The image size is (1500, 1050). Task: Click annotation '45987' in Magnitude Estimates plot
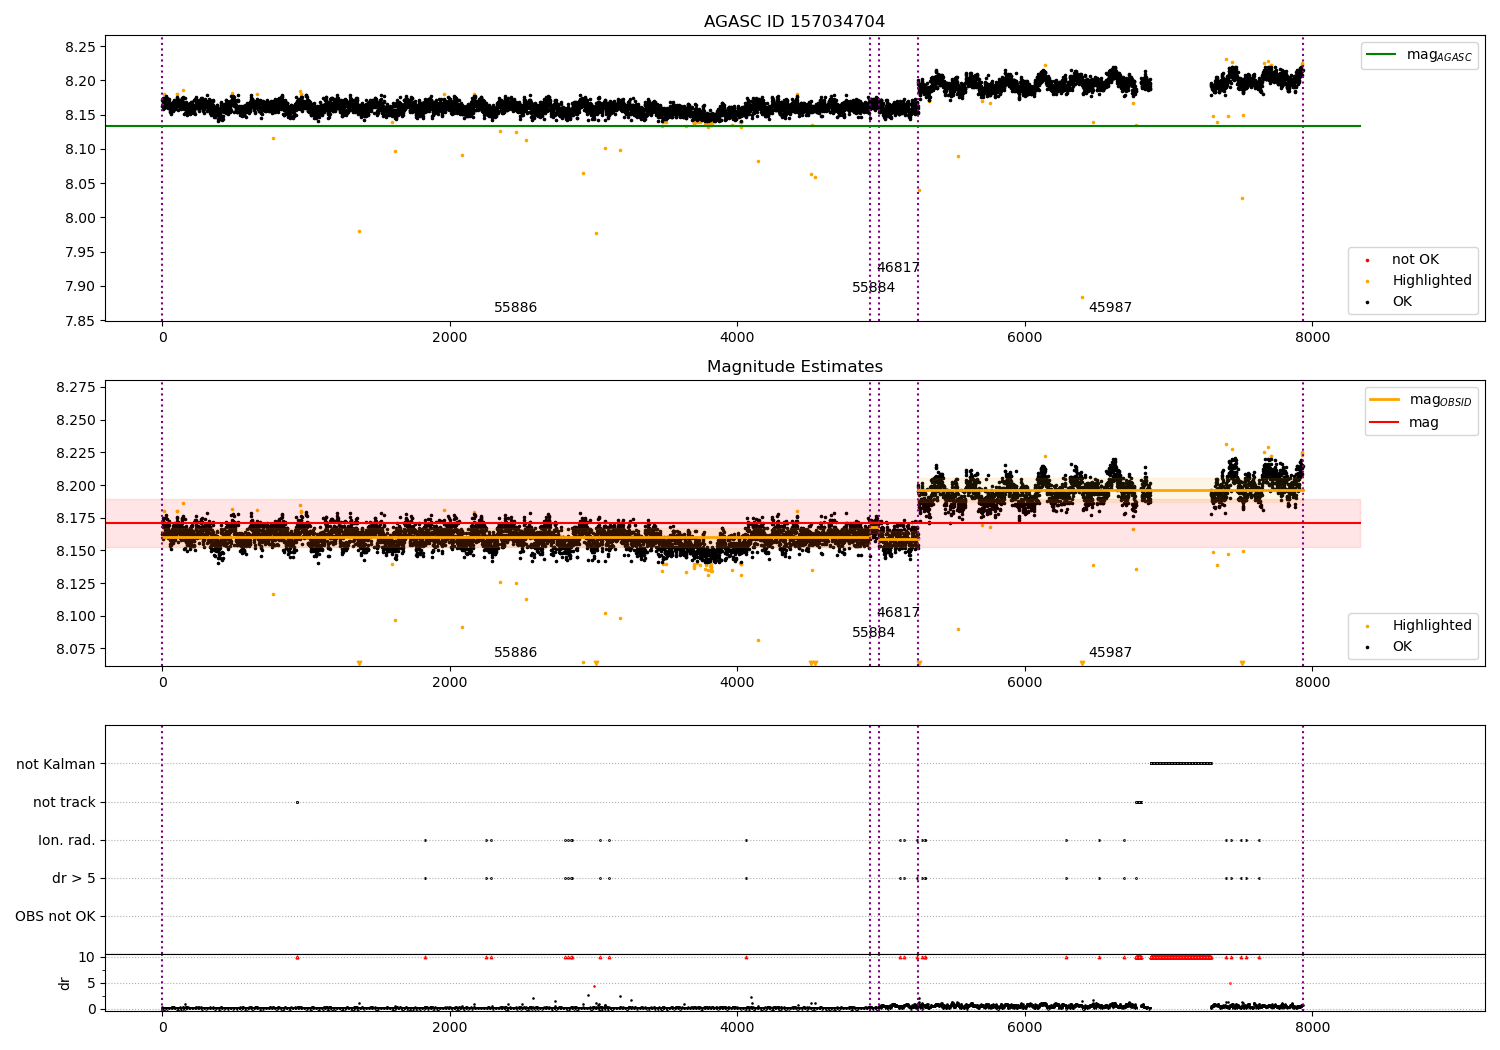(x=1110, y=653)
